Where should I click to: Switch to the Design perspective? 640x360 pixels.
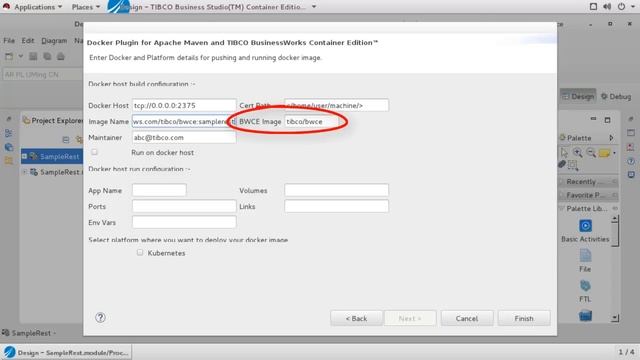pos(578,96)
